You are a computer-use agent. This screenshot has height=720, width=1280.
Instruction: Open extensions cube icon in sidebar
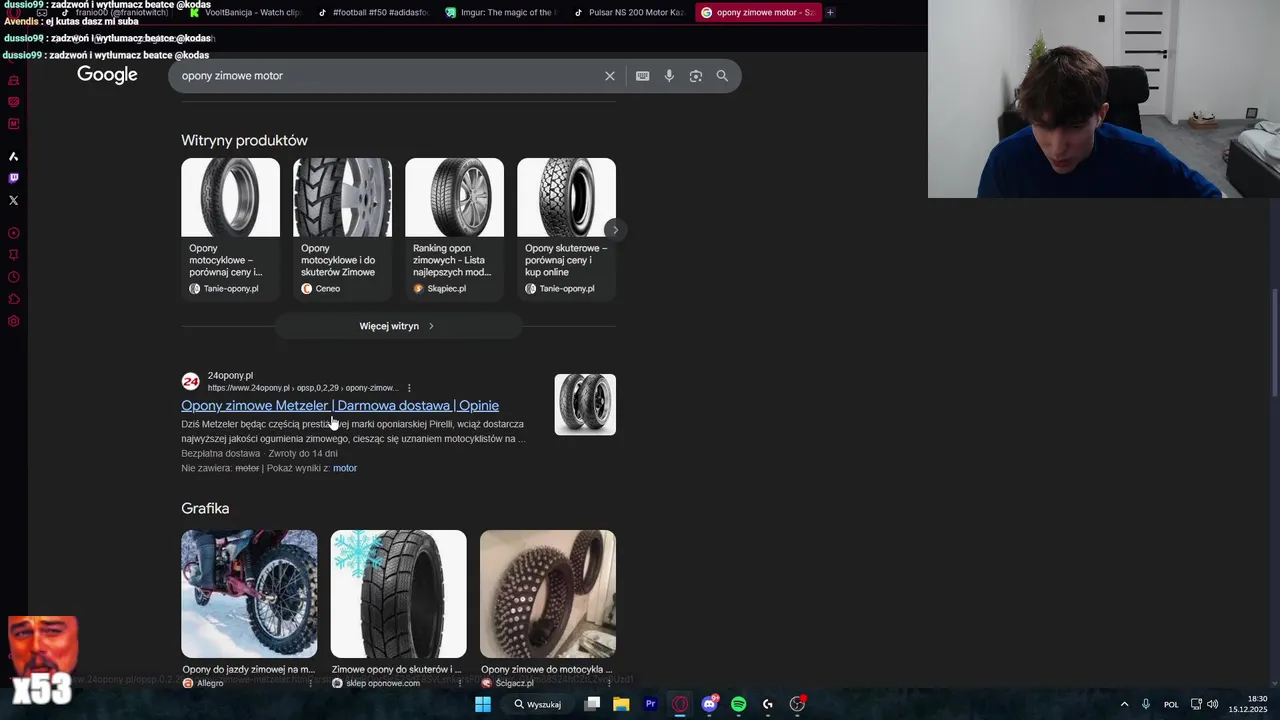(13, 299)
